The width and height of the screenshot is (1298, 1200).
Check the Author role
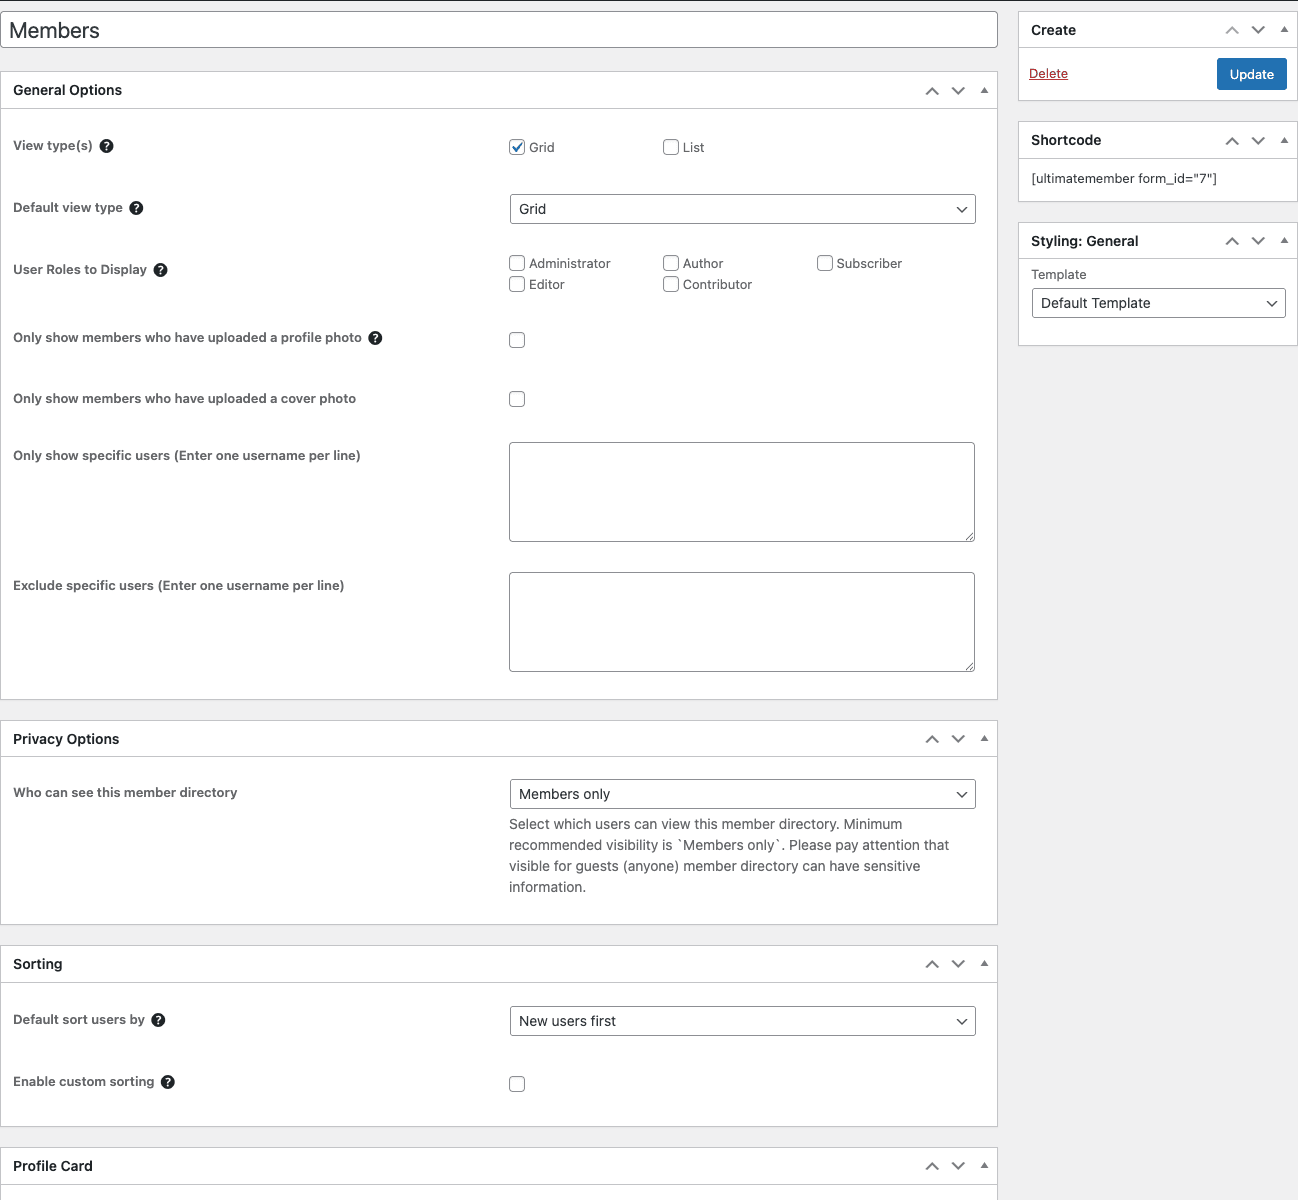(x=671, y=263)
